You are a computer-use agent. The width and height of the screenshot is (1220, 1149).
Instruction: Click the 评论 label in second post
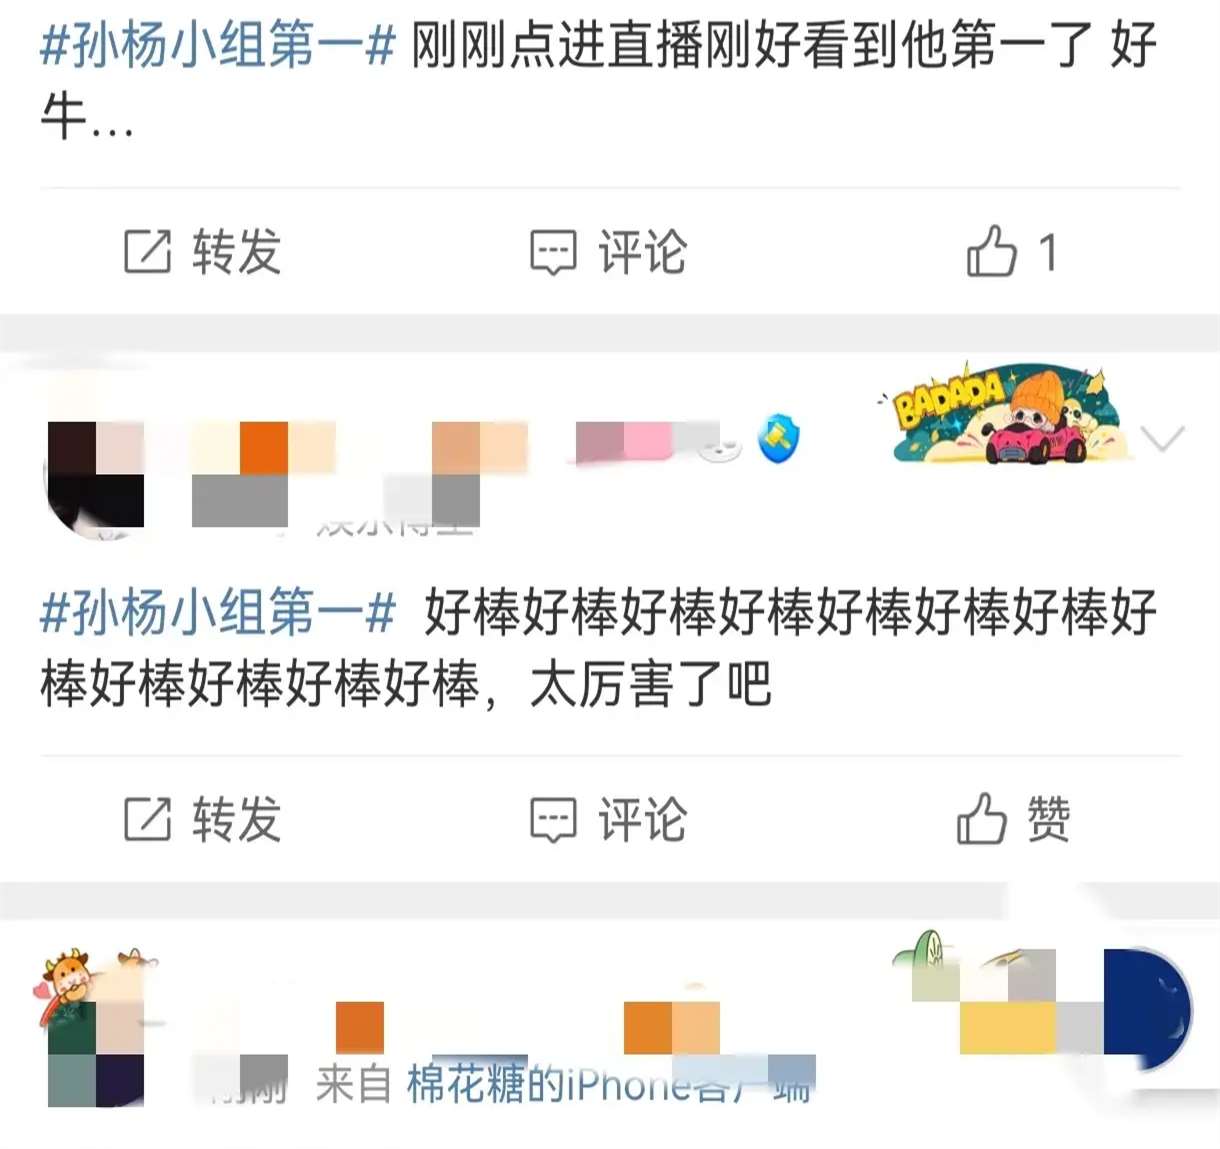pyautogui.click(x=643, y=820)
